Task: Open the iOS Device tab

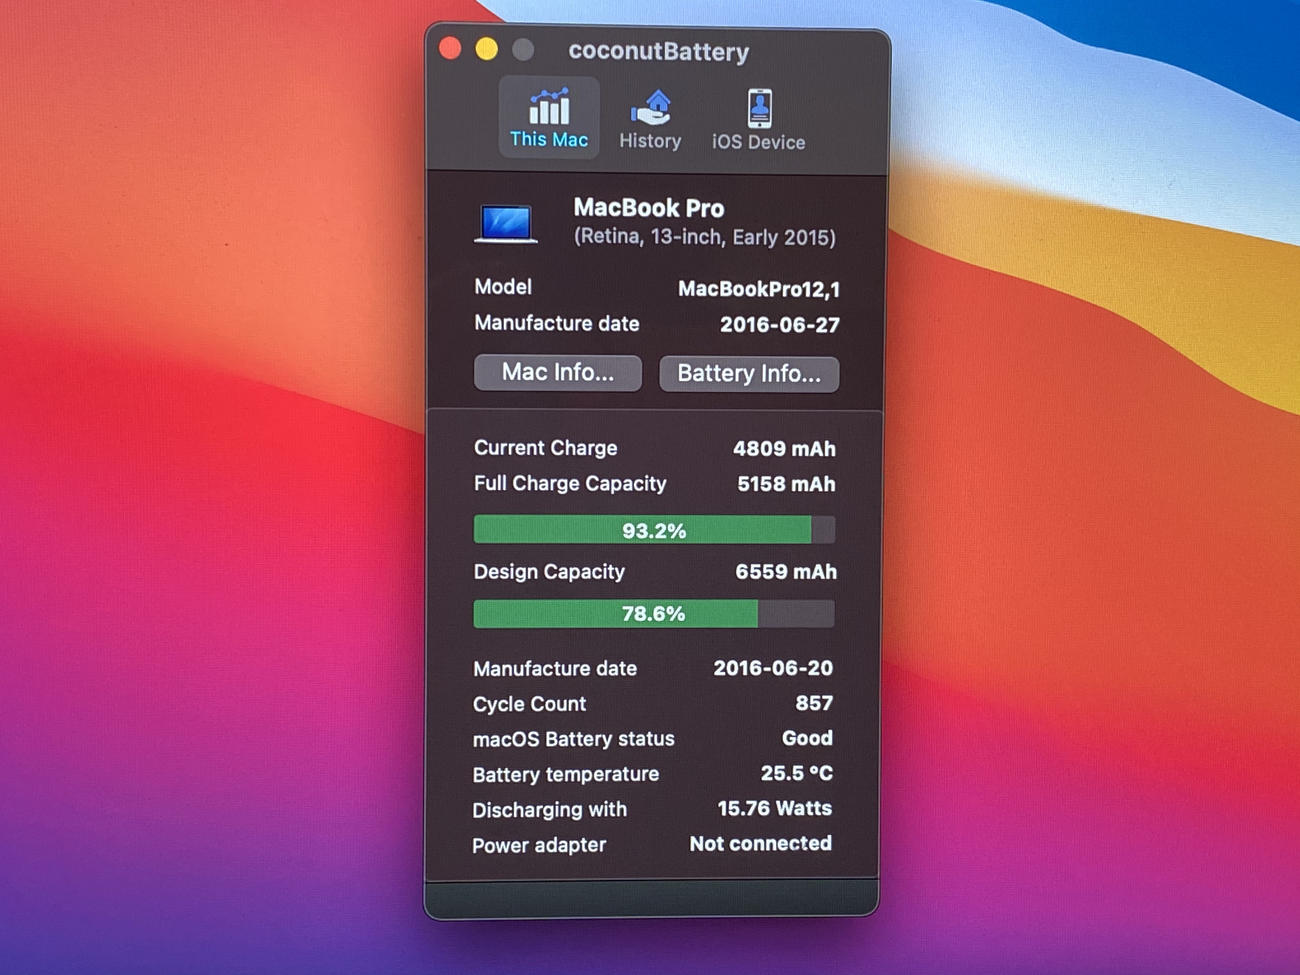Action: (x=758, y=120)
